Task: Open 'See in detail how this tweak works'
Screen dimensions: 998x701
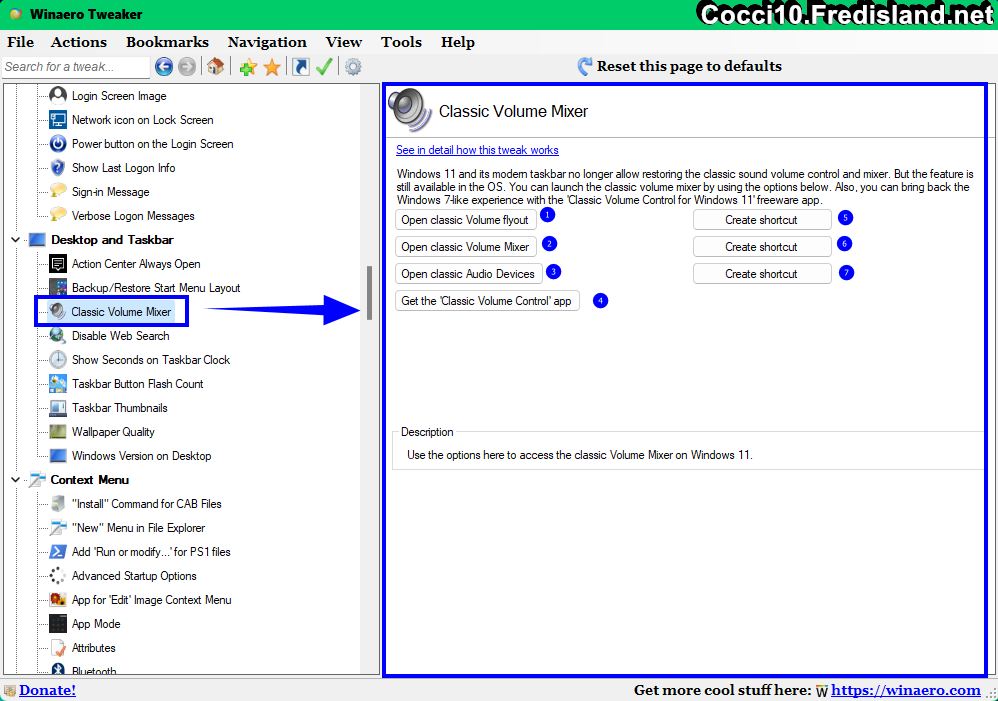Action: pos(477,150)
